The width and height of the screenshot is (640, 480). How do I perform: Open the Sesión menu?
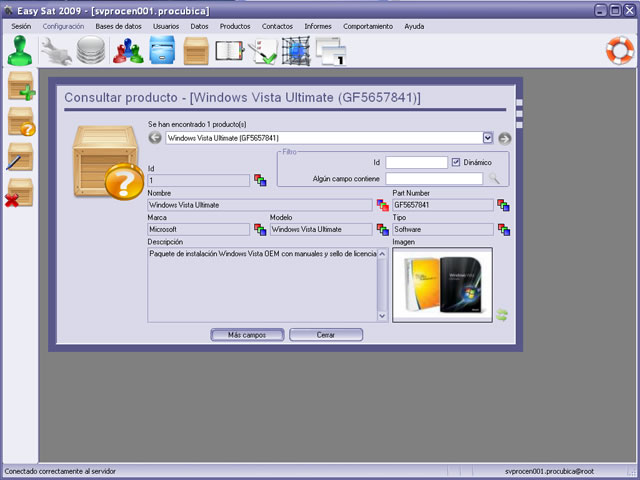click(21, 26)
